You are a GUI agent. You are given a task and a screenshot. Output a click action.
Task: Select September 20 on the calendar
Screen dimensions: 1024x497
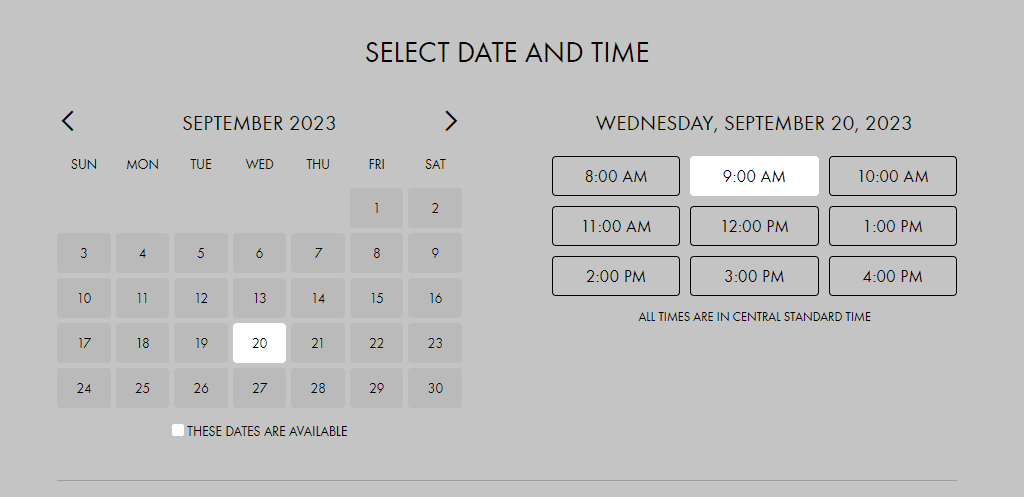pos(259,343)
